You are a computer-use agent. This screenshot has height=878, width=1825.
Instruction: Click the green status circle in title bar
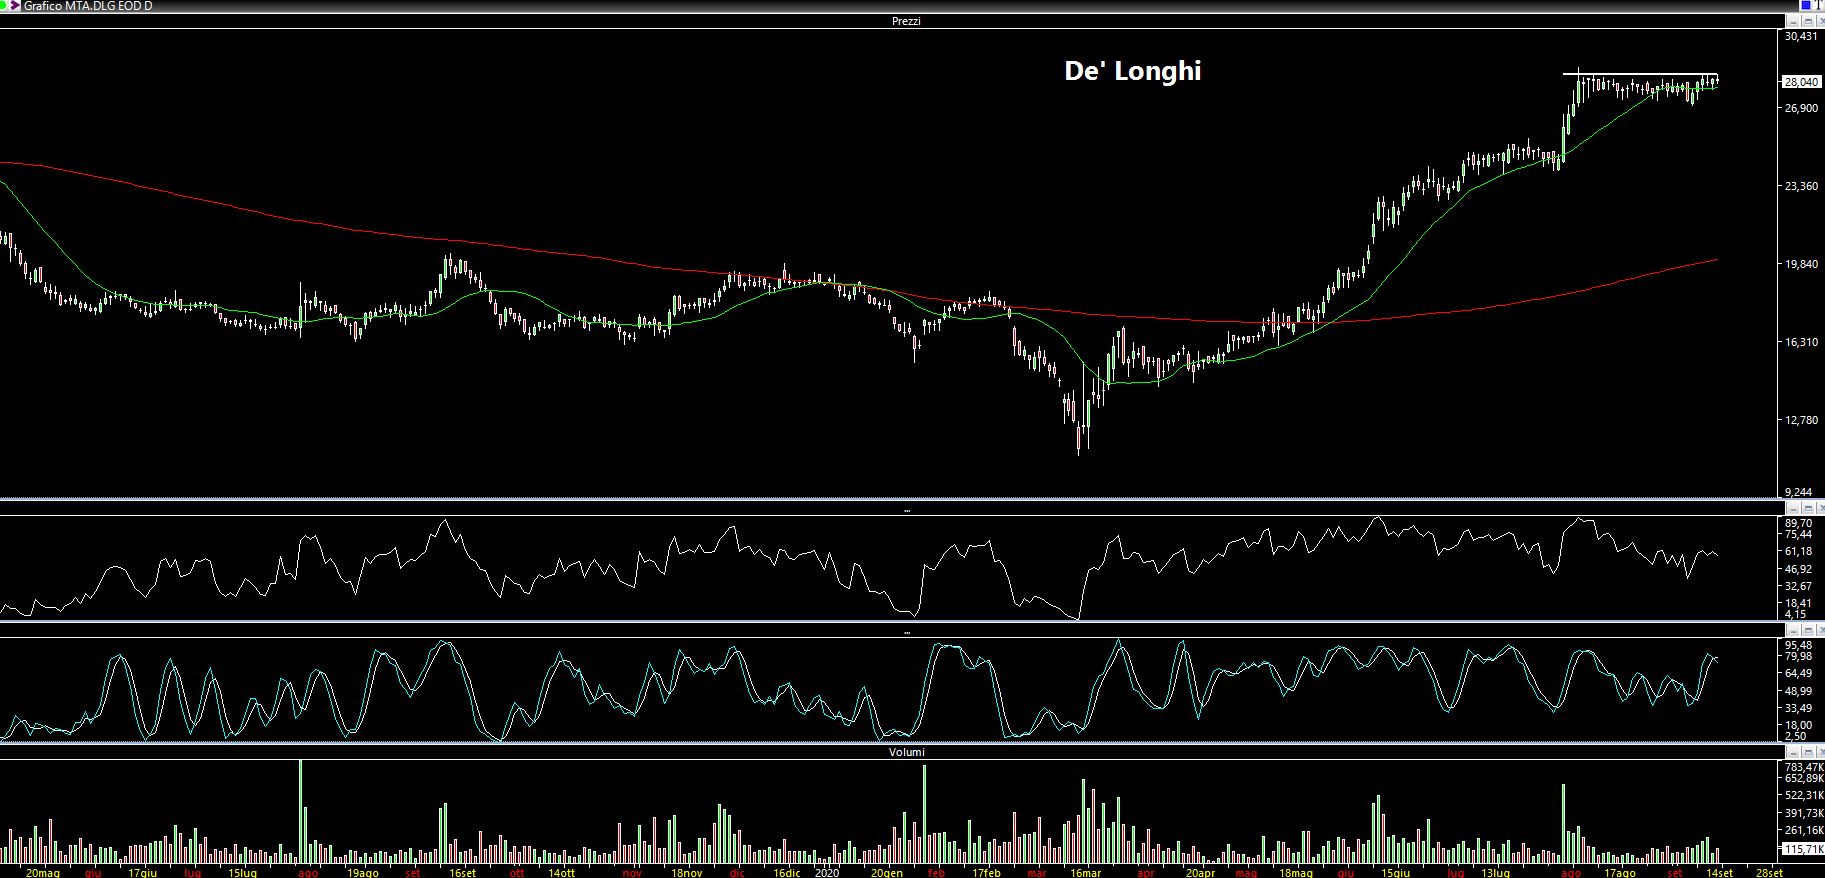click(x=2, y=5)
